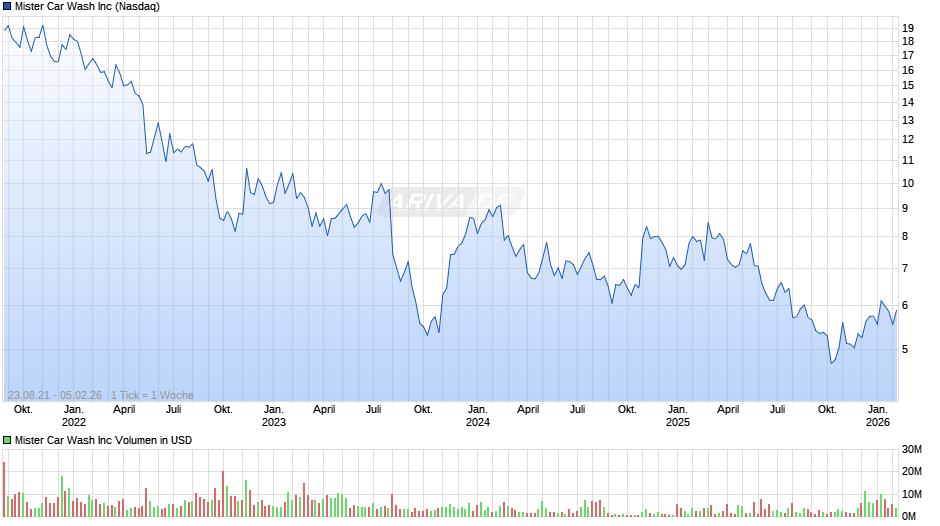The image size is (940, 526).
Task: Click the price axis label 14
Action: [x=908, y=103]
